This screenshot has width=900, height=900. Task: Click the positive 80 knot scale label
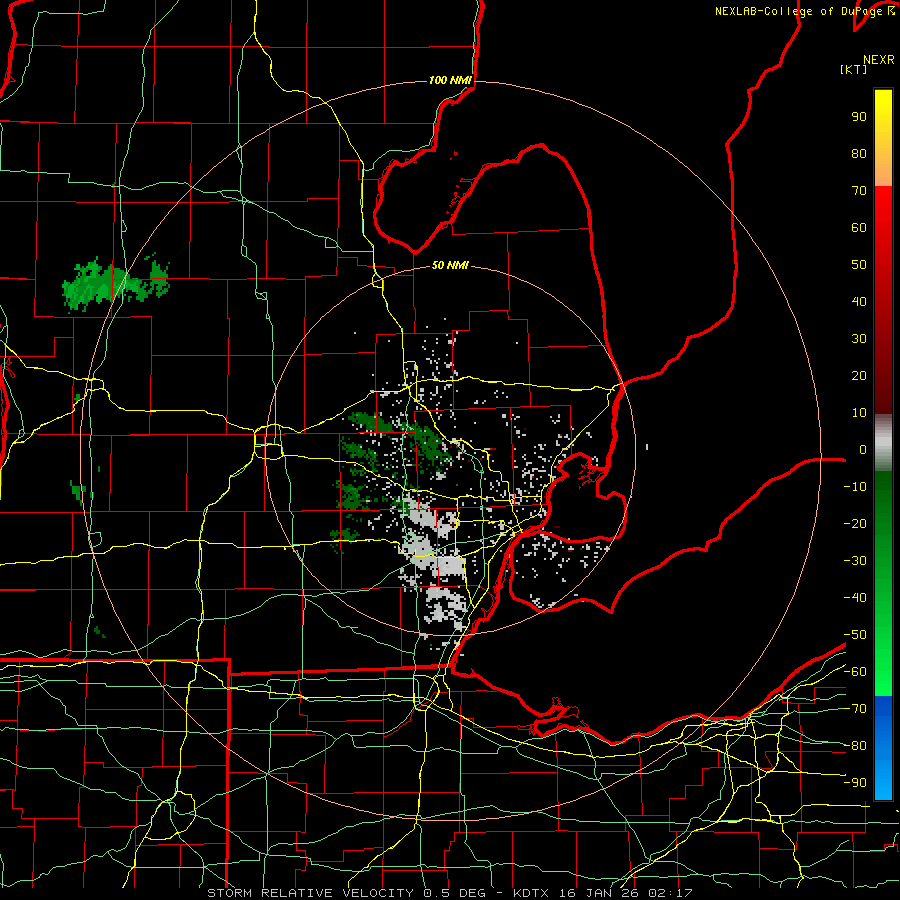click(859, 154)
